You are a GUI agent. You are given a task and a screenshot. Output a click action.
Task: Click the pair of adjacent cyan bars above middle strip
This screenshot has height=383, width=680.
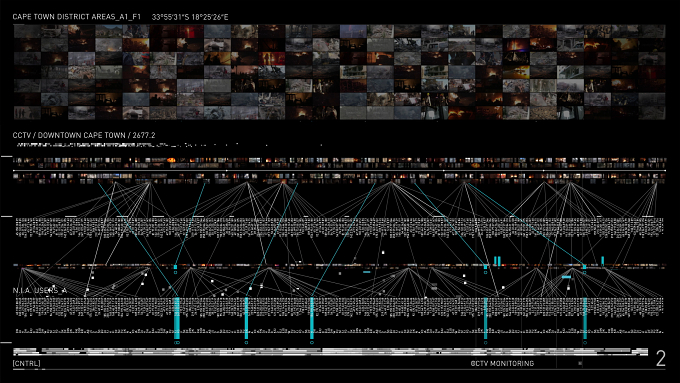497,261
